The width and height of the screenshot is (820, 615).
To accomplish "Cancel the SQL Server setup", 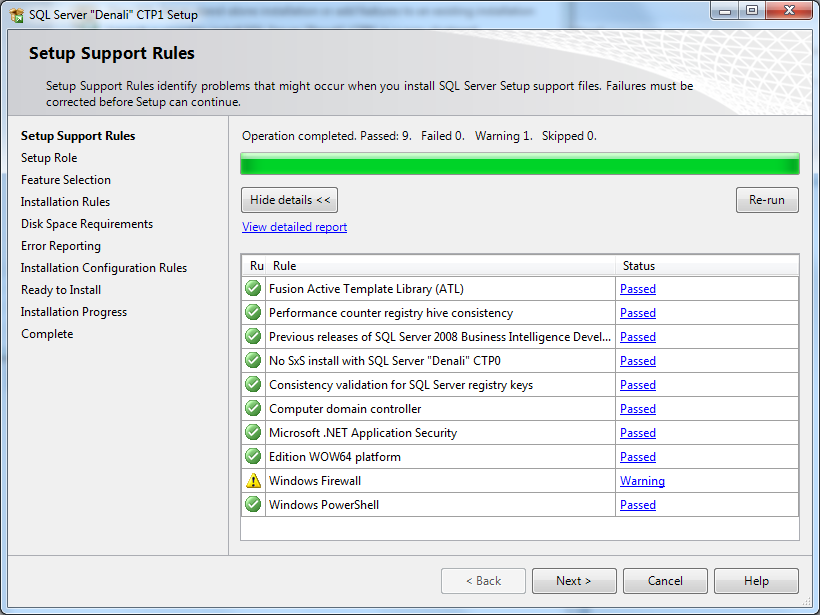I will [665, 581].
